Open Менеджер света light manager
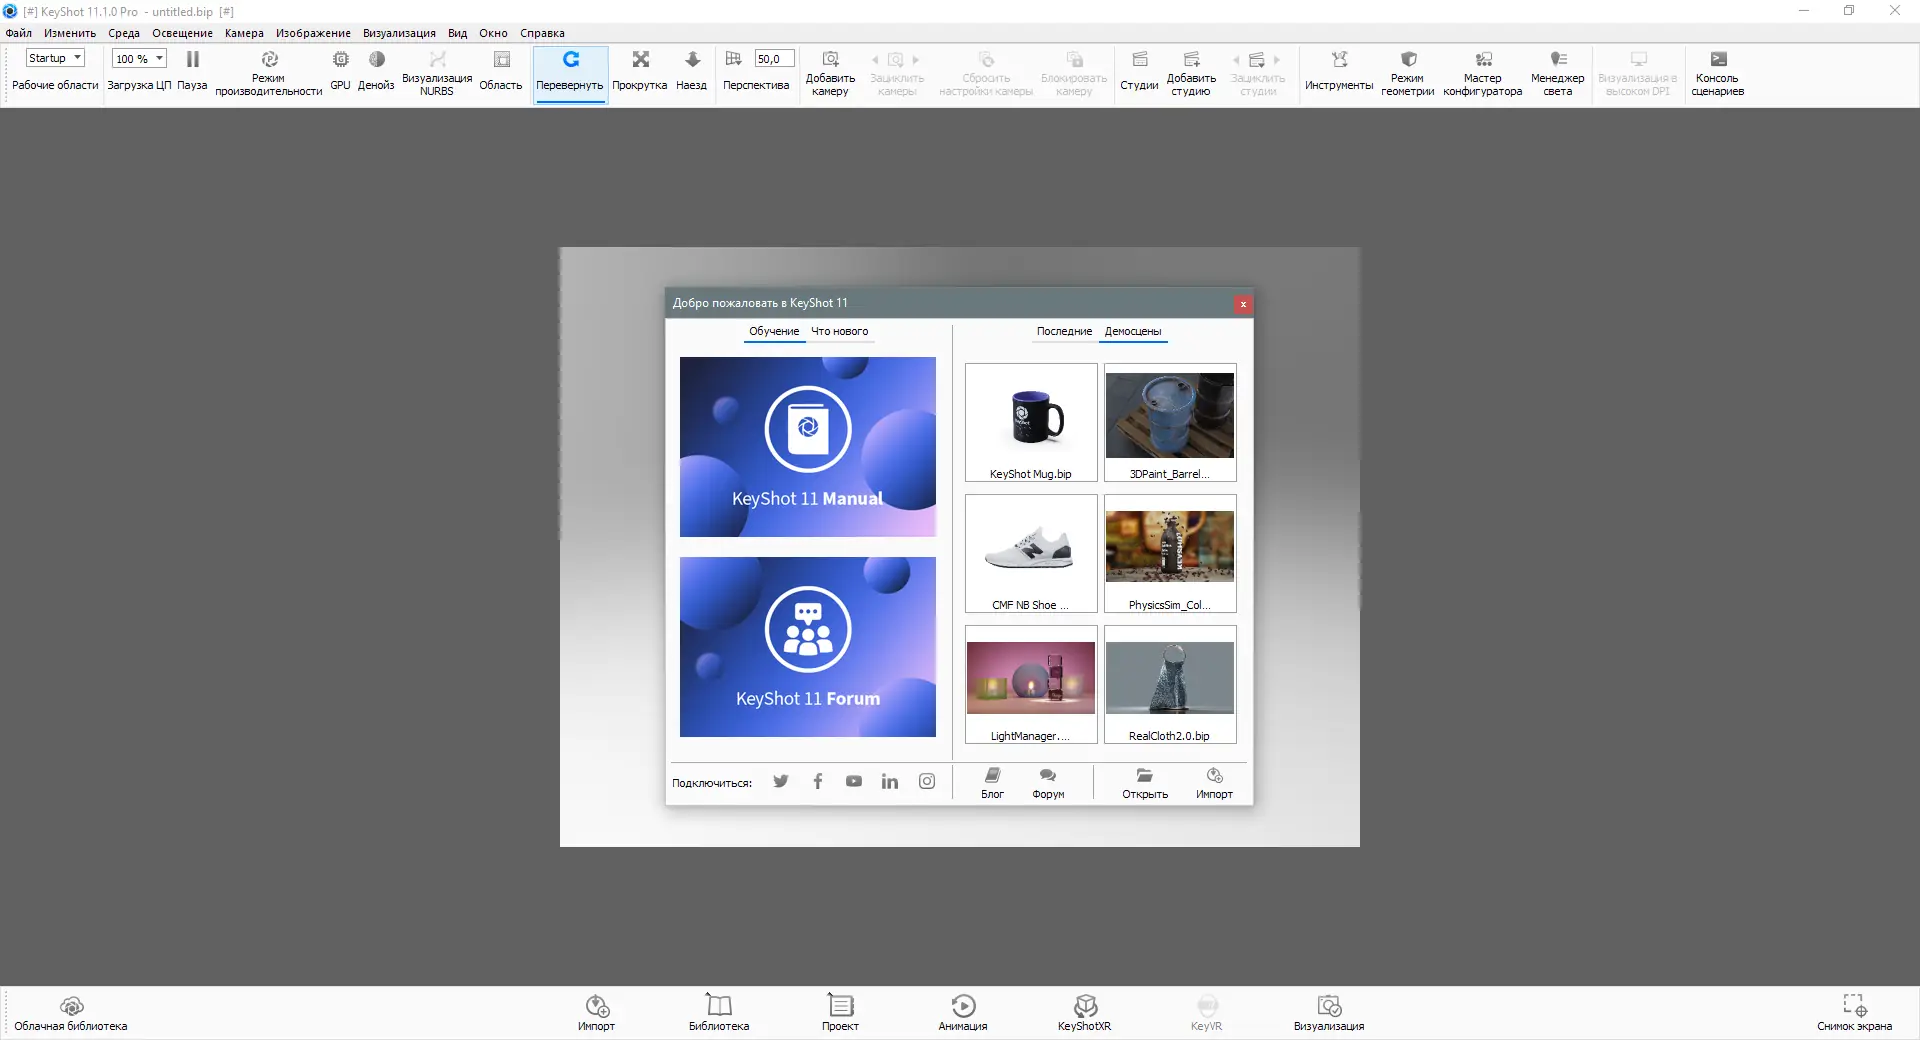This screenshot has width=1920, height=1040. 1557,73
